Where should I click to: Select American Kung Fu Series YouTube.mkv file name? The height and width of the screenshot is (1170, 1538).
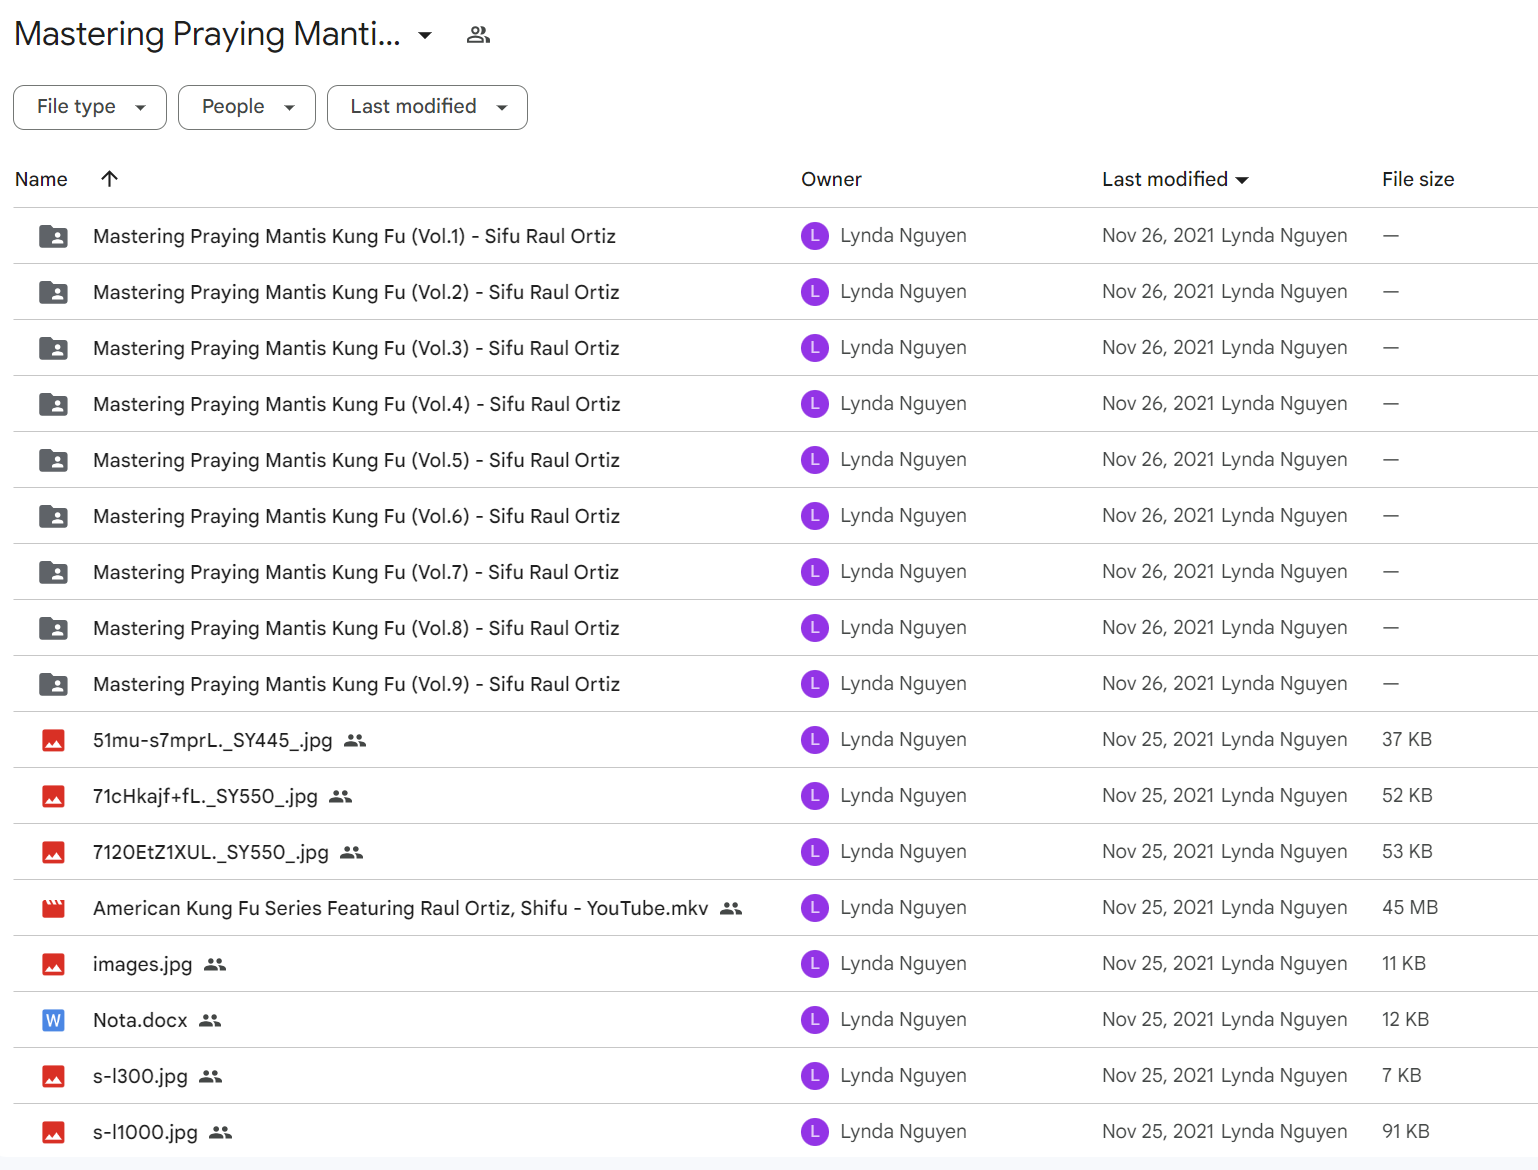pyautogui.click(x=401, y=908)
